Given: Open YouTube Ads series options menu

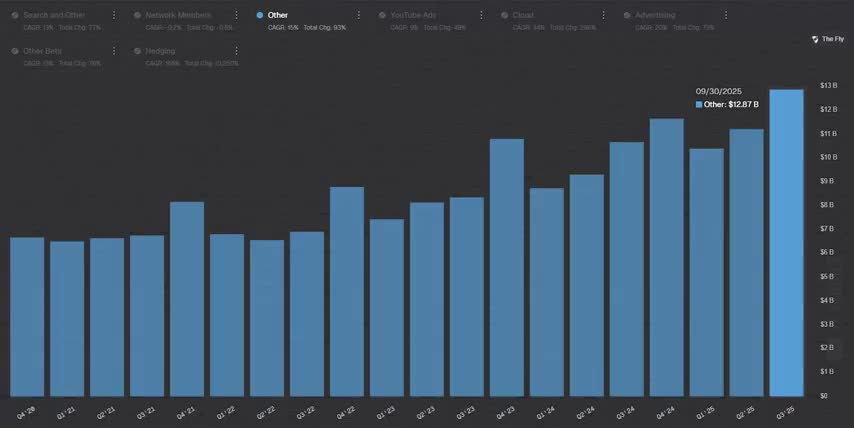Looking at the screenshot, I should [x=481, y=16].
